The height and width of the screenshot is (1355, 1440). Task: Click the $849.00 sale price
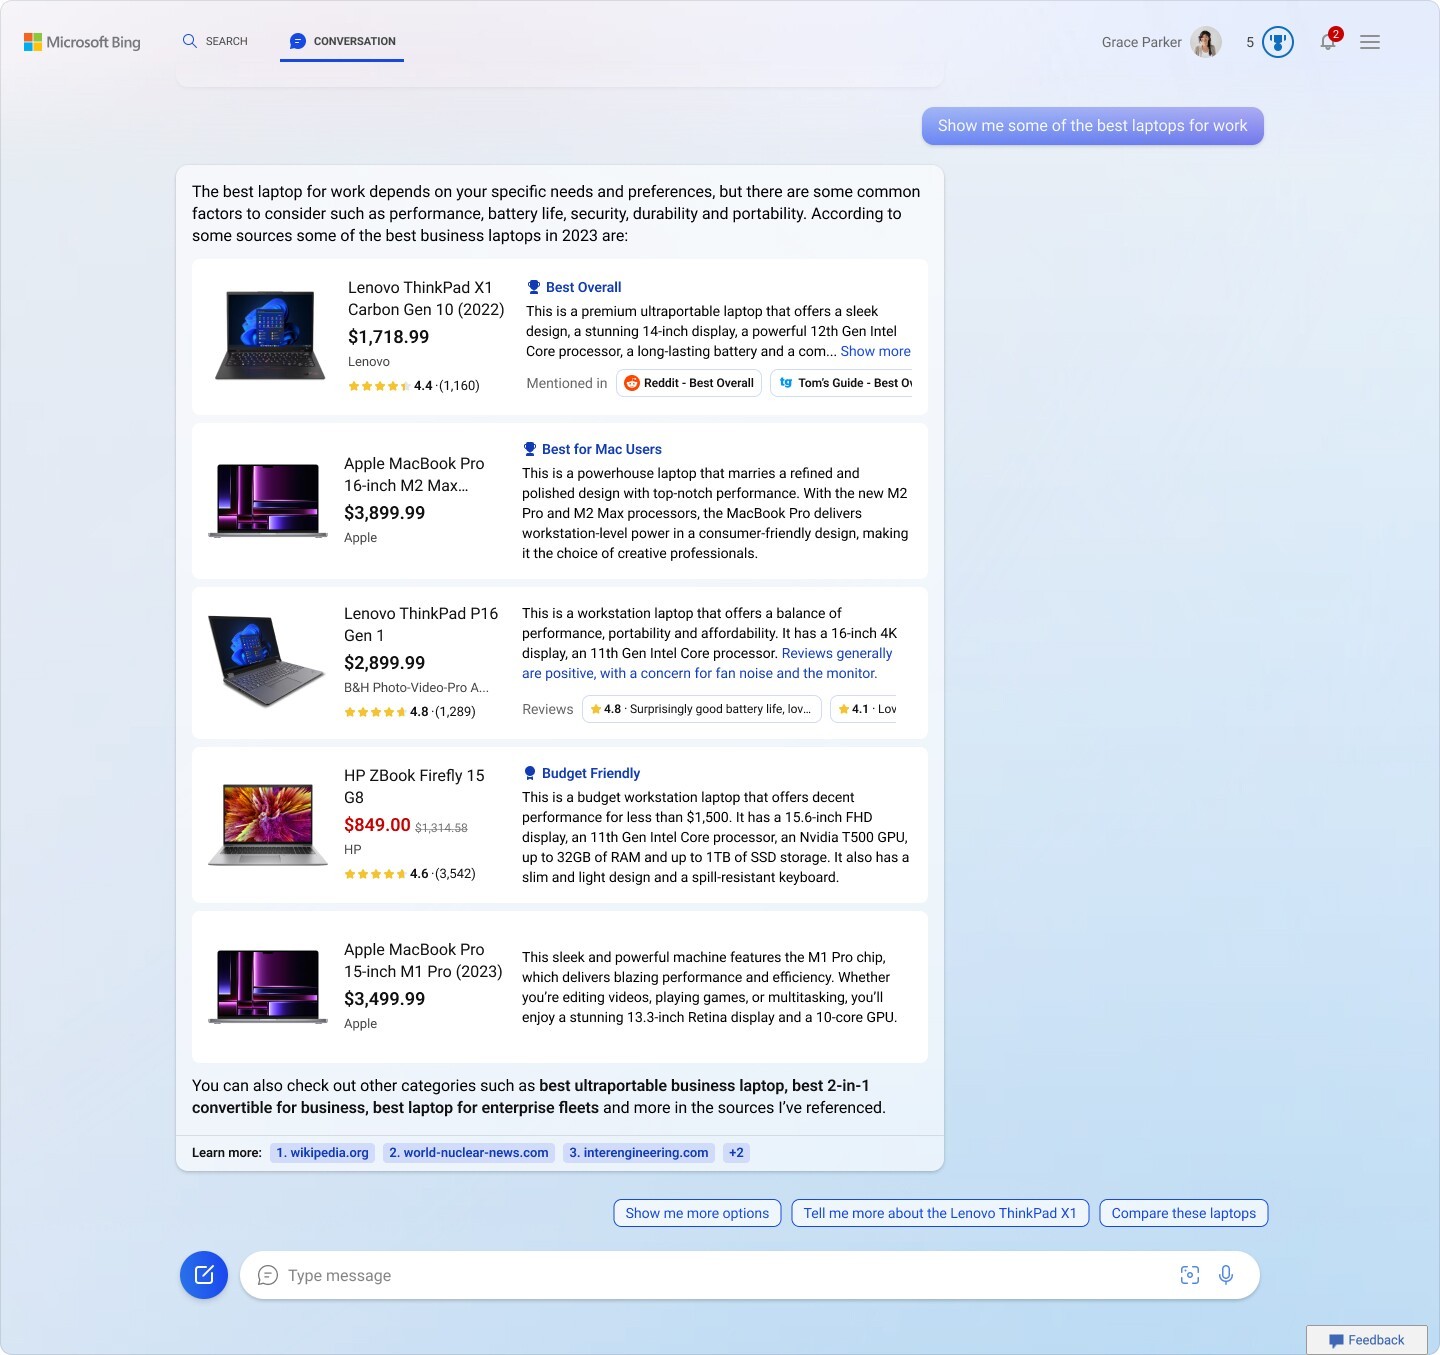[x=377, y=825]
